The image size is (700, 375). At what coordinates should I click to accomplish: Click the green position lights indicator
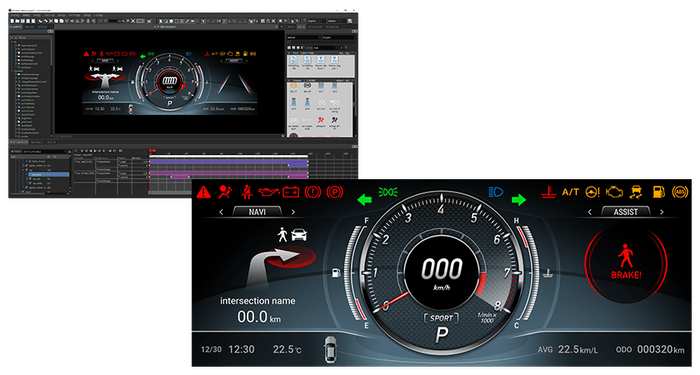388,192
